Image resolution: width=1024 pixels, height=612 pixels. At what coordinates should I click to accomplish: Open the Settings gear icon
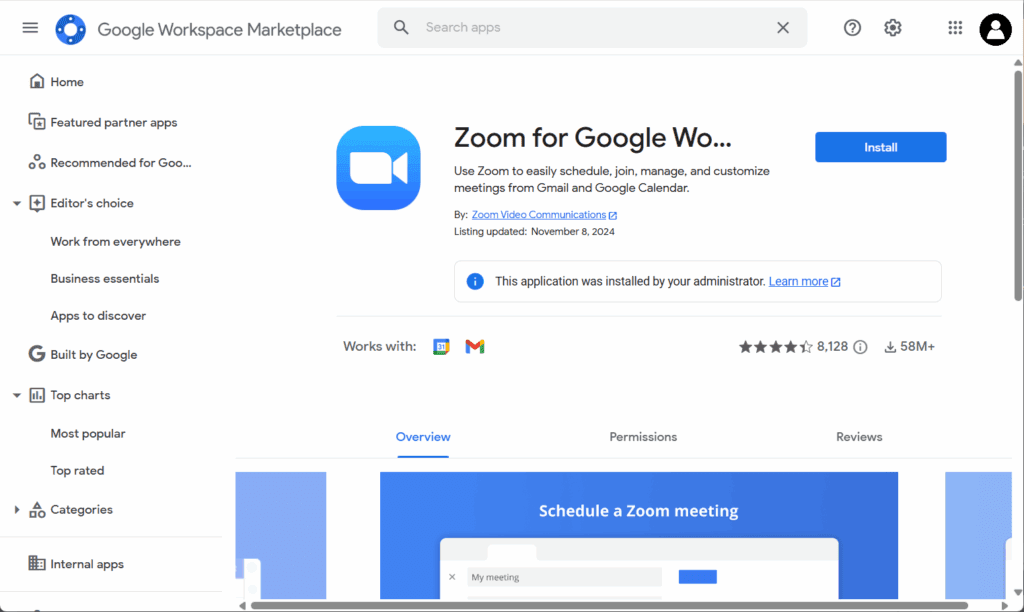pos(893,28)
